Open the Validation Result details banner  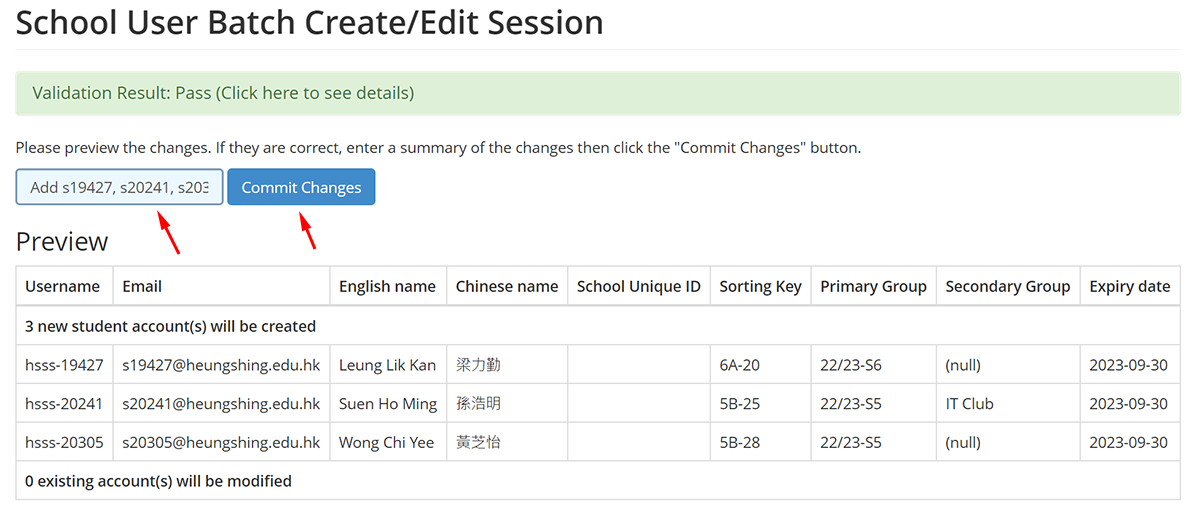(x=598, y=93)
